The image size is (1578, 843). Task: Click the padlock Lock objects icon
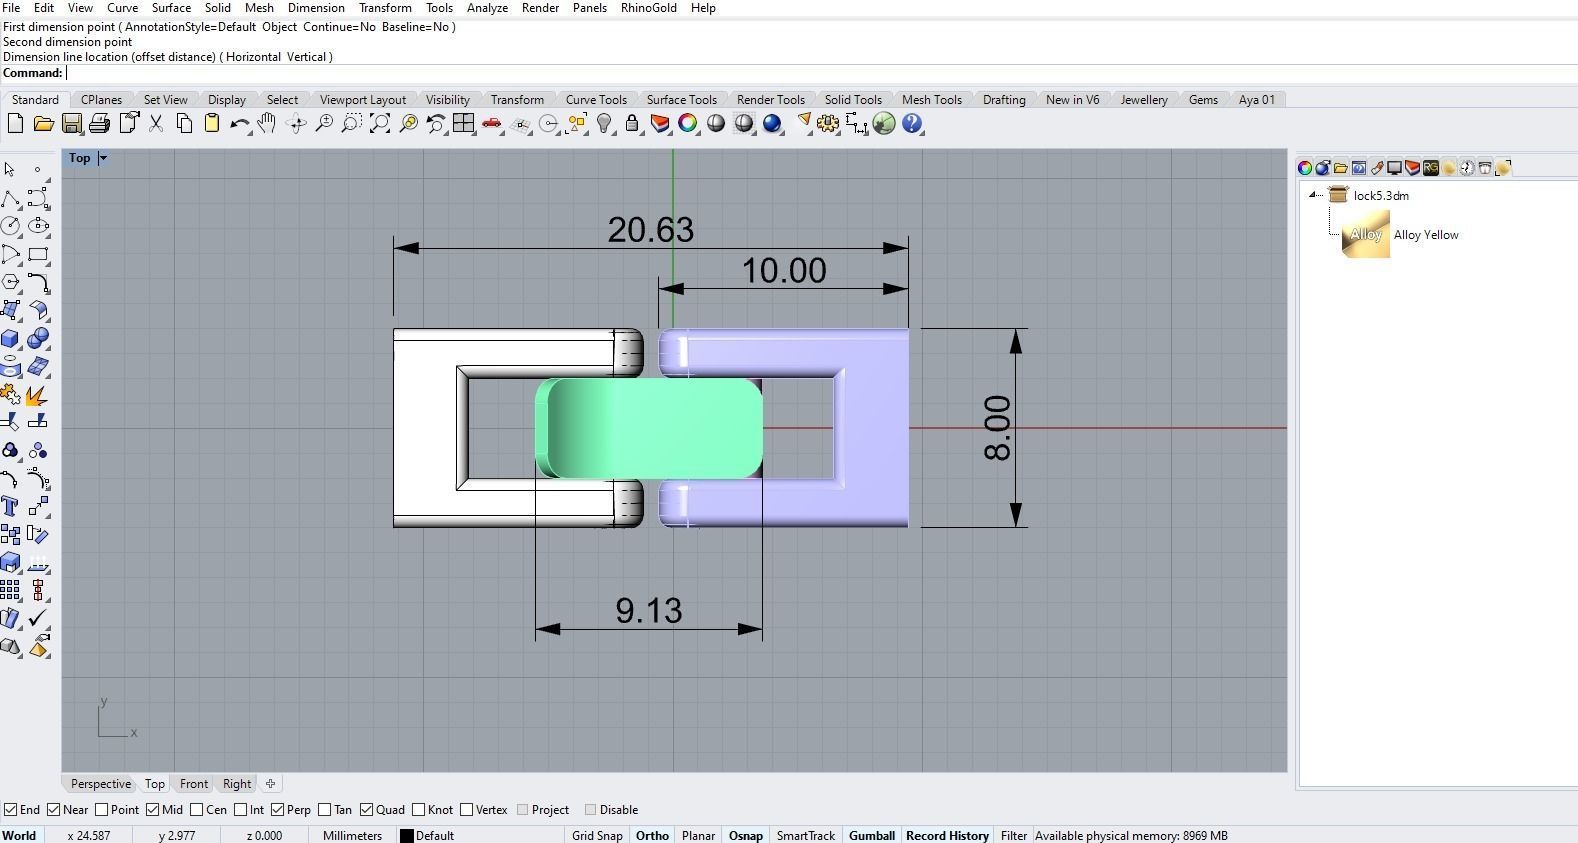pos(632,123)
